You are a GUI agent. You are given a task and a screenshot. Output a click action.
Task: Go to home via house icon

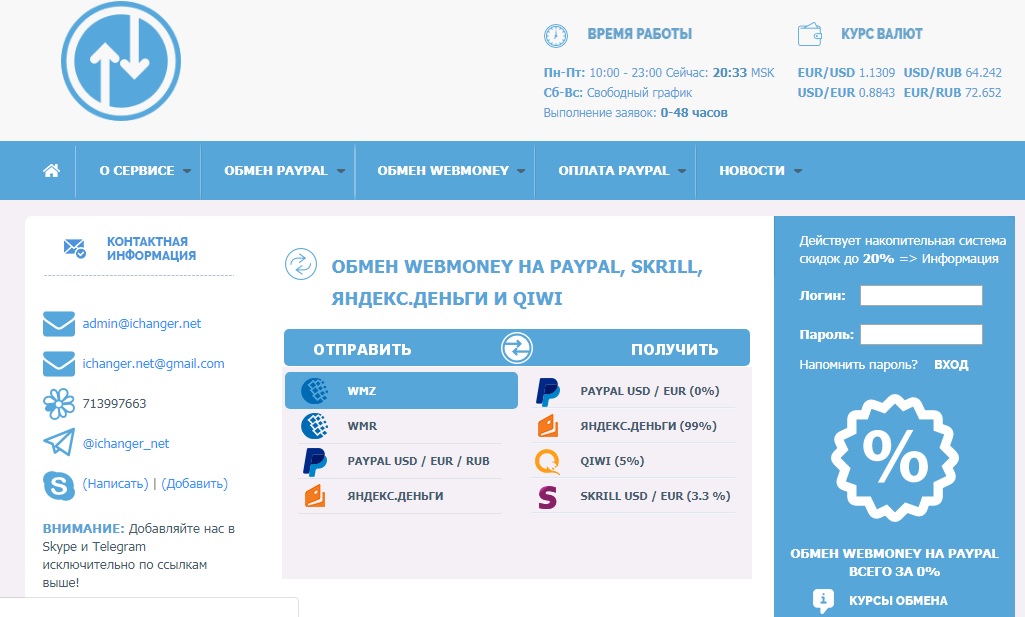coord(51,171)
